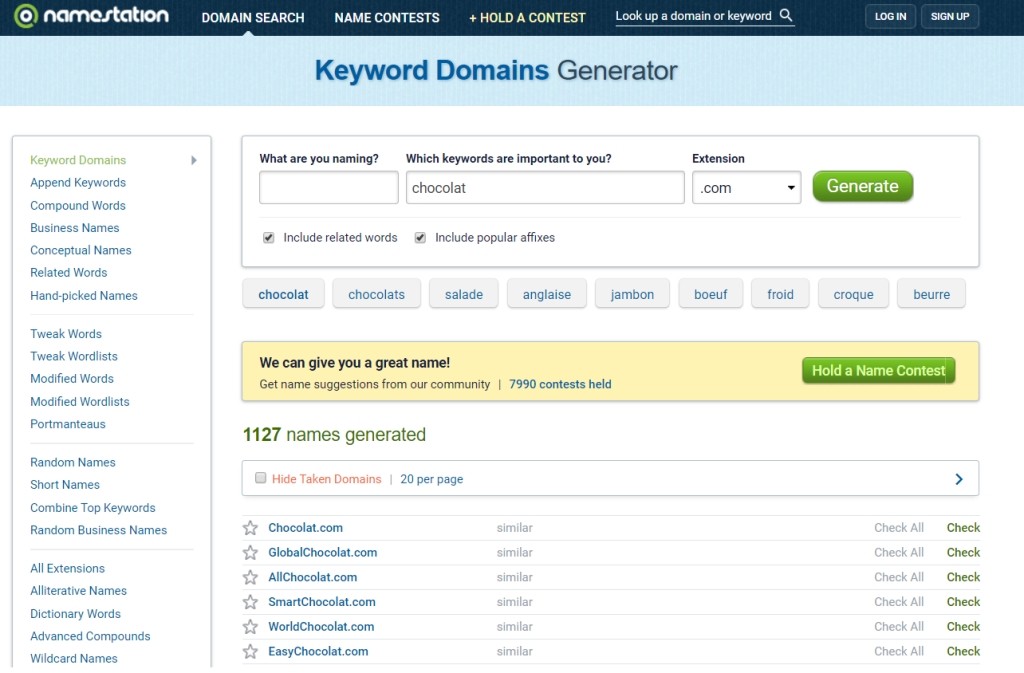Click the Namestation logo
The width and height of the screenshot is (1024, 673).
point(91,16)
